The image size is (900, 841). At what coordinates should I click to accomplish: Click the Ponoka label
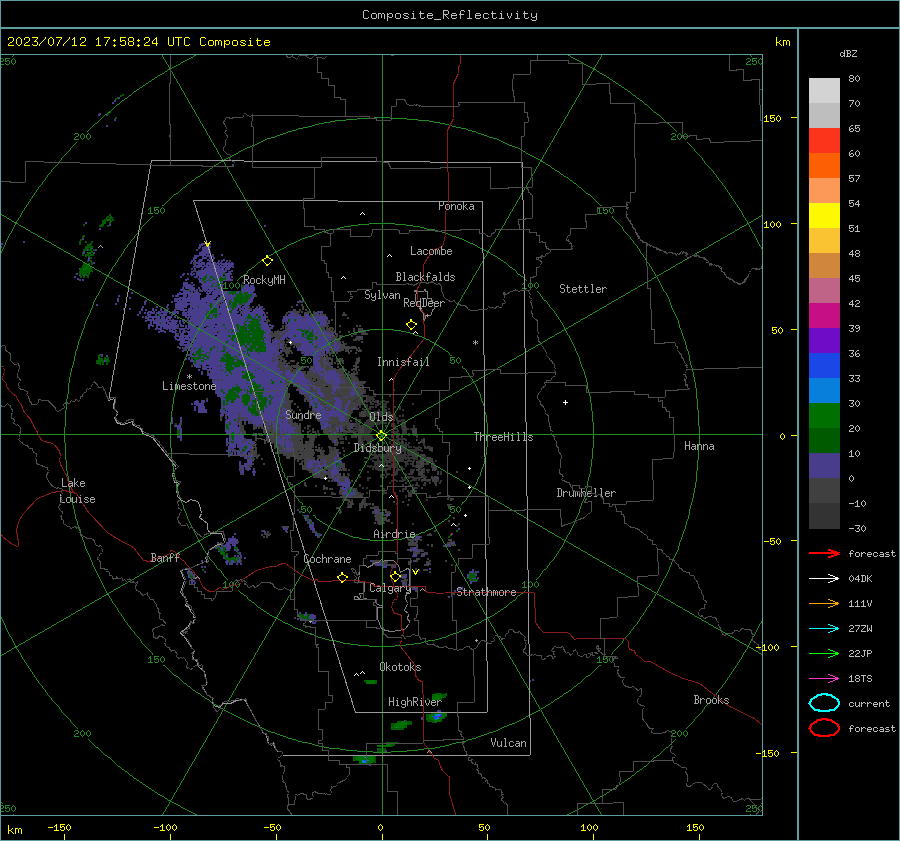coord(456,206)
